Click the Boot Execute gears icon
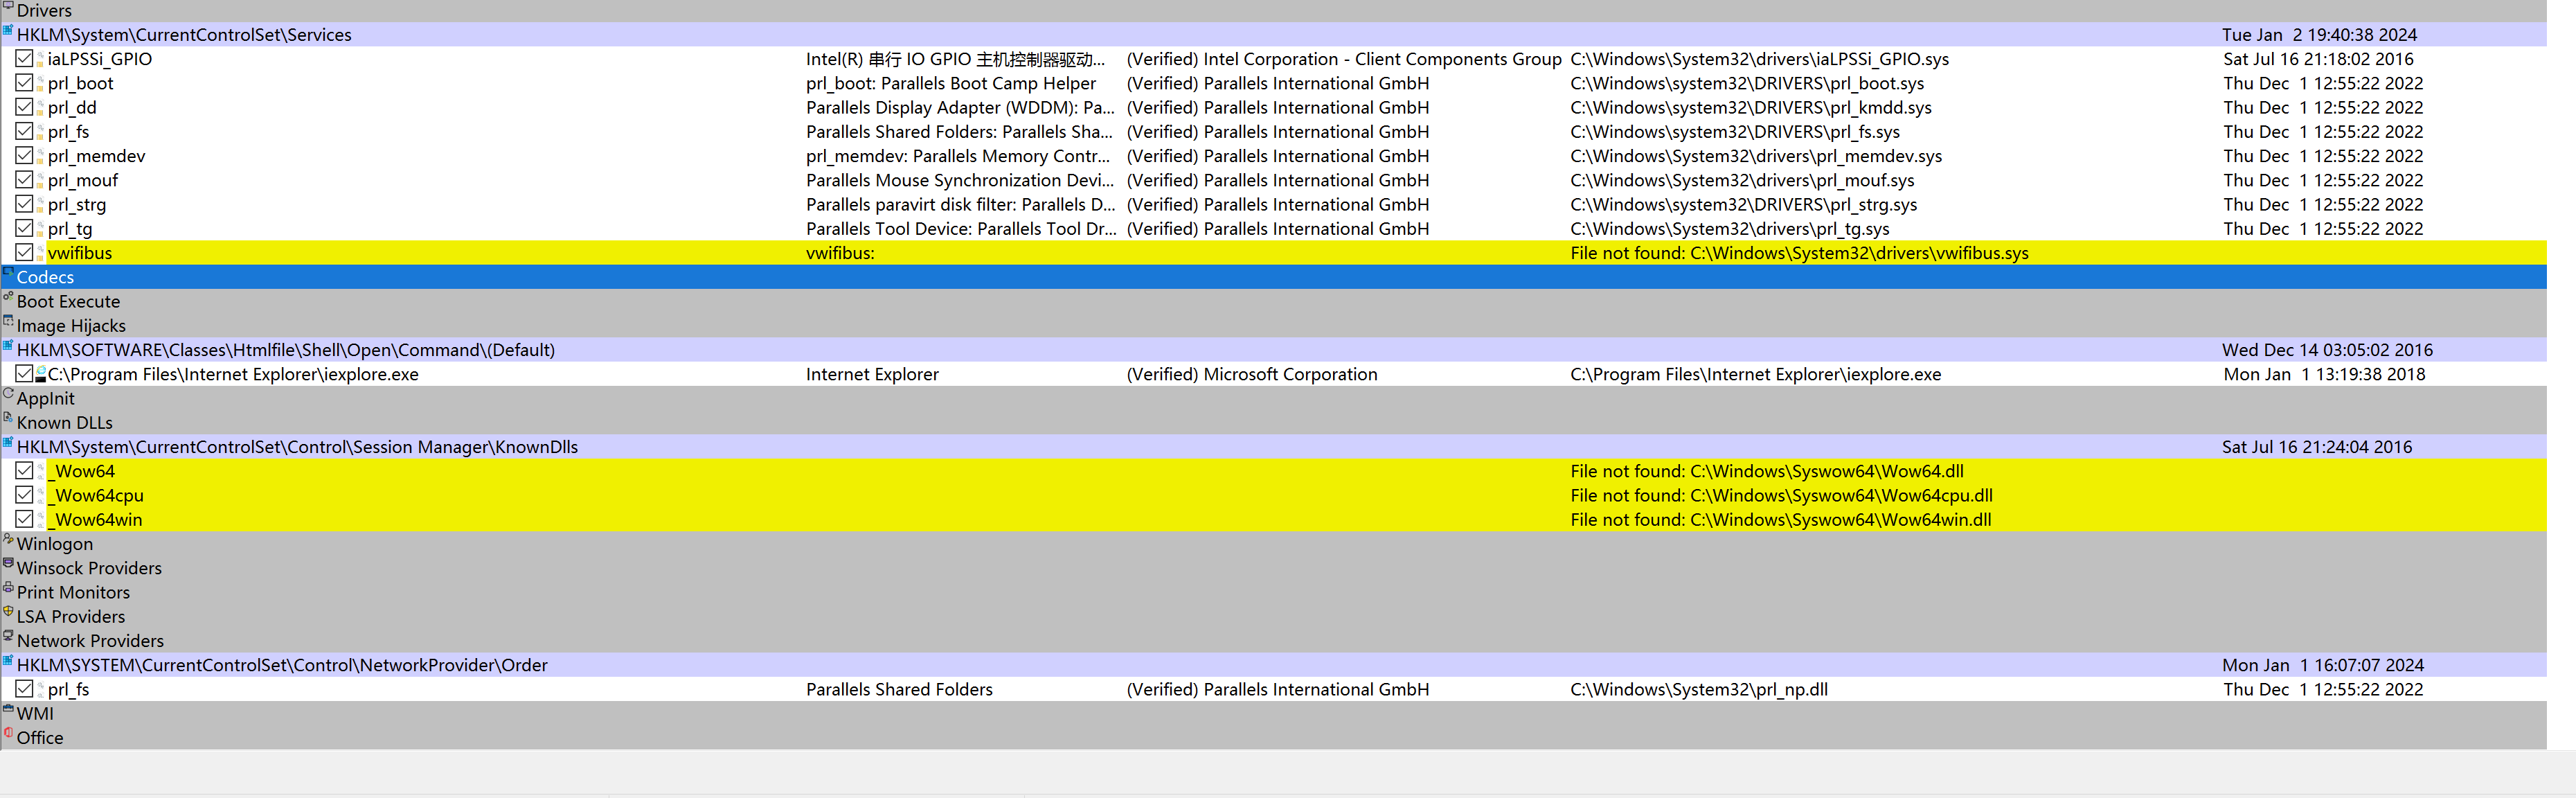2576x798 pixels. 8,297
